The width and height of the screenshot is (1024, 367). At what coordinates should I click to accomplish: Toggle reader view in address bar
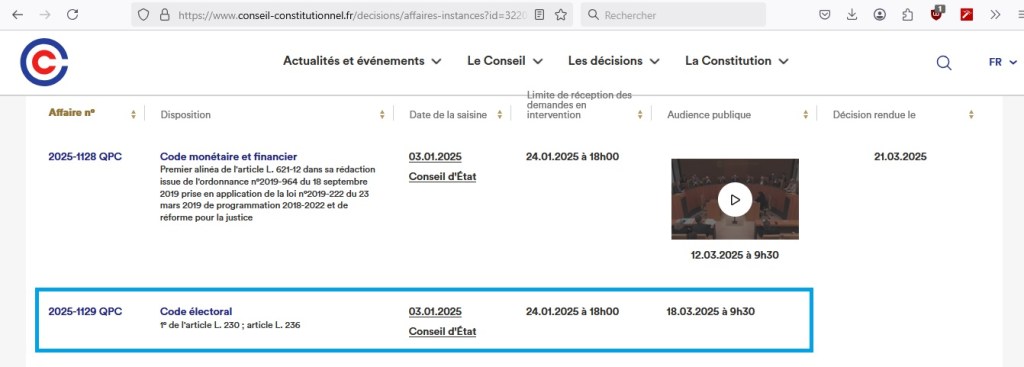coord(539,14)
